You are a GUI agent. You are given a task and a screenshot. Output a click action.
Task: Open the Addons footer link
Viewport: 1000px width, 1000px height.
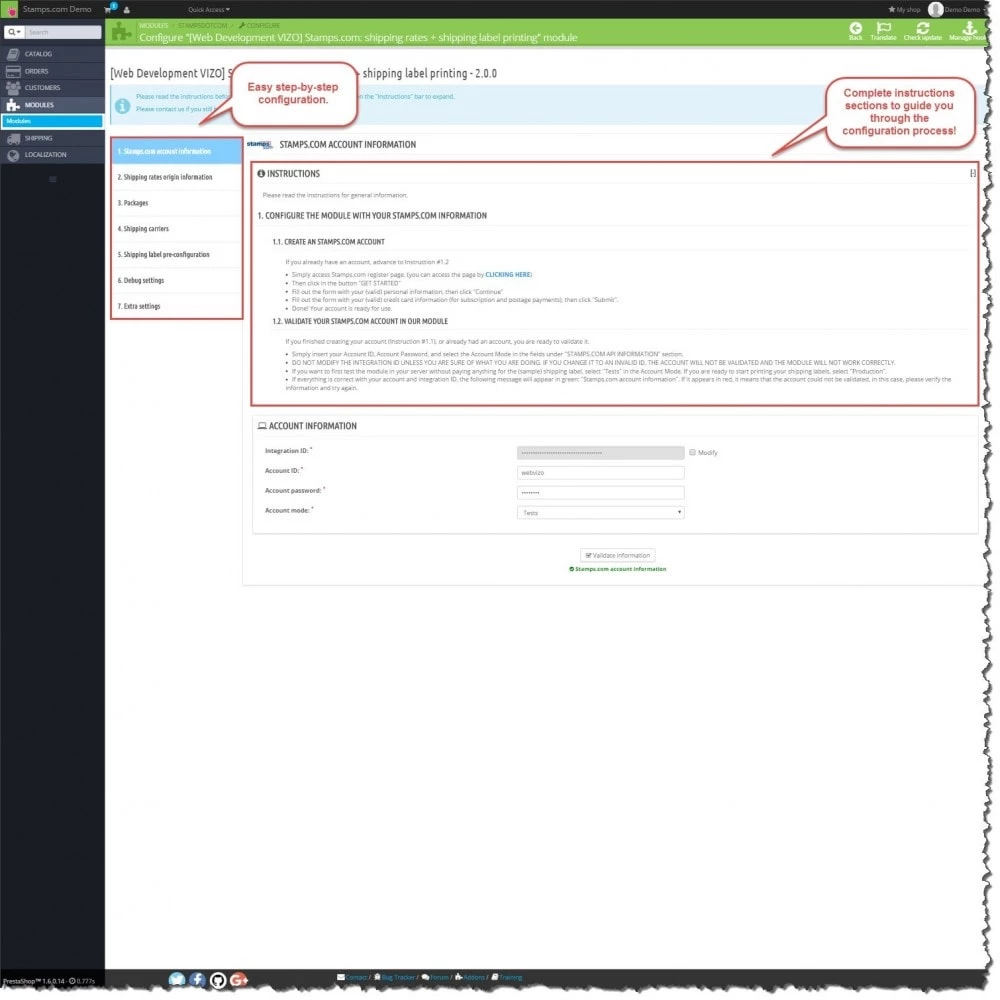pos(469,977)
